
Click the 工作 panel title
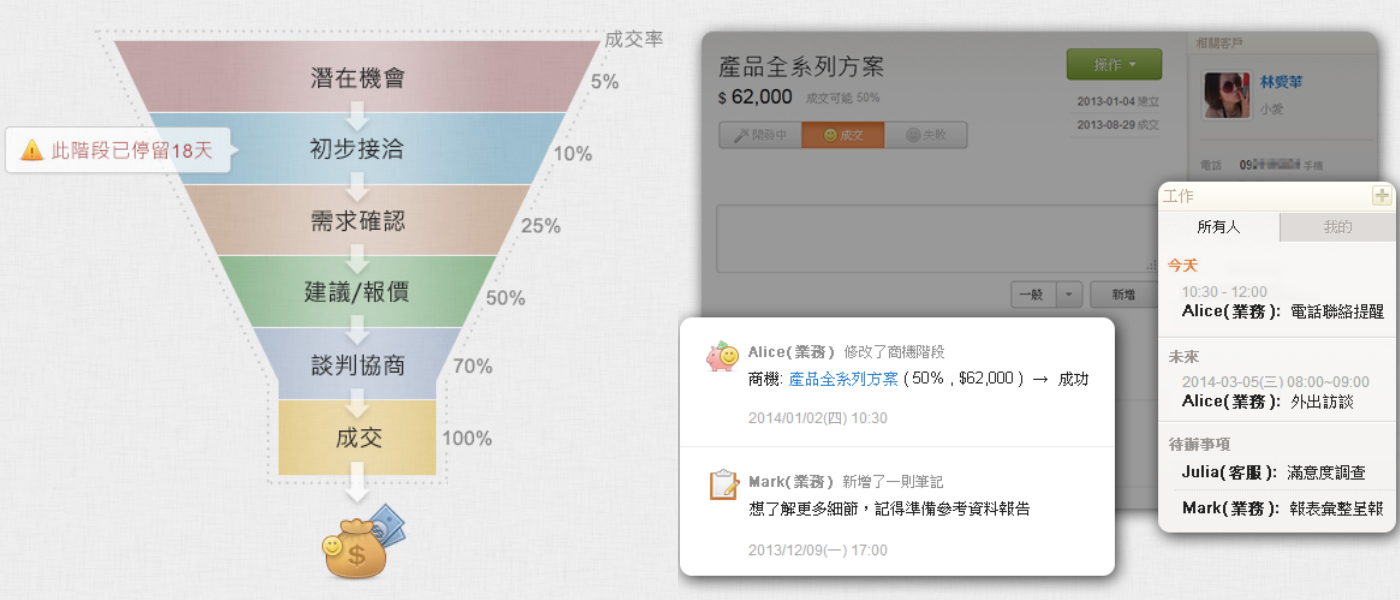(1178, 196)
